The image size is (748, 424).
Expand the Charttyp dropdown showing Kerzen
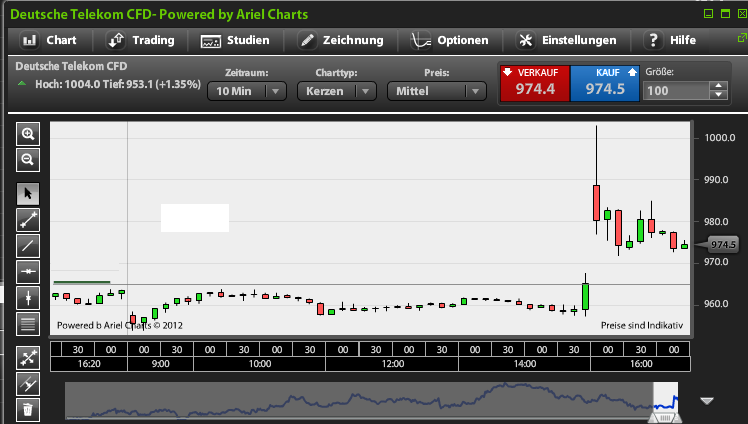(337, 91)
